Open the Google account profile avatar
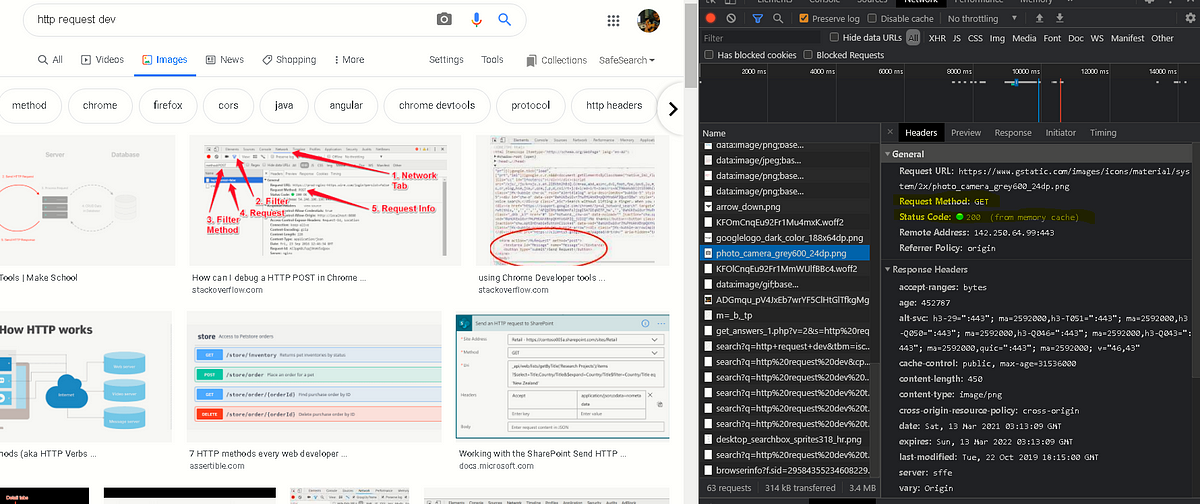This screenshot has height=504, width=1200. pos(650,21)
